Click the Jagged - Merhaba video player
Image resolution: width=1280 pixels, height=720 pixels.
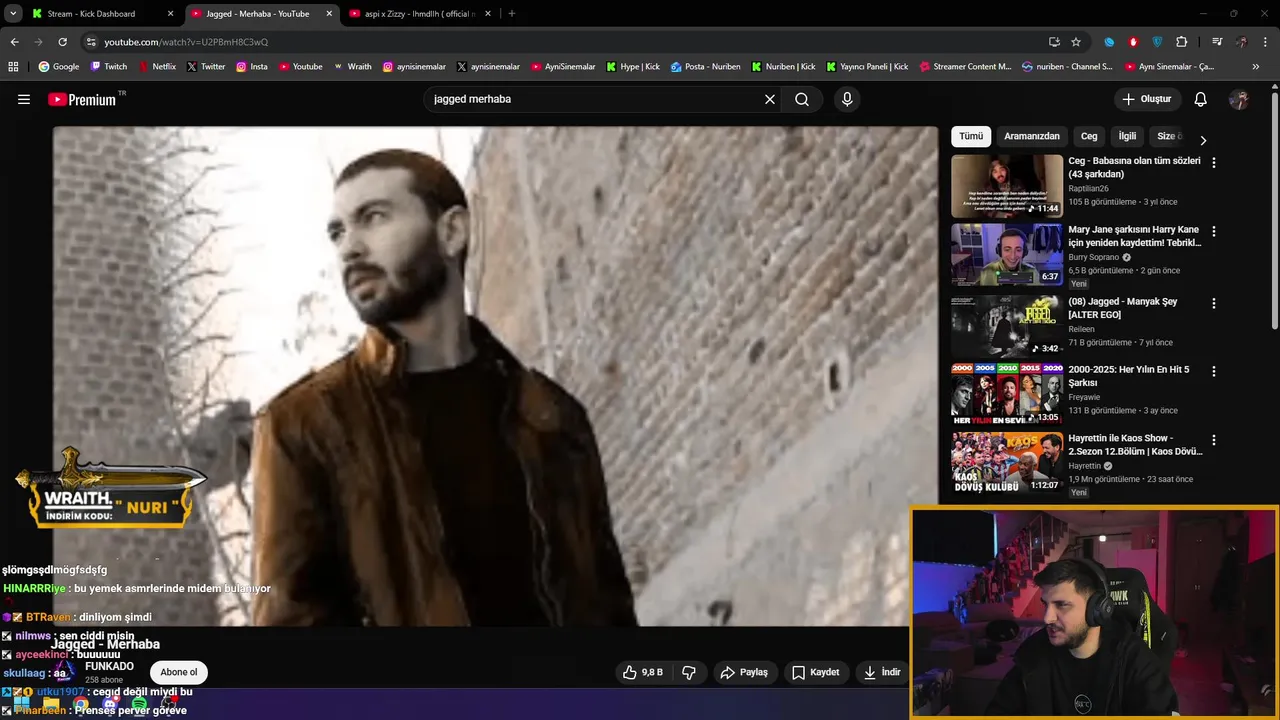[495, 375]
